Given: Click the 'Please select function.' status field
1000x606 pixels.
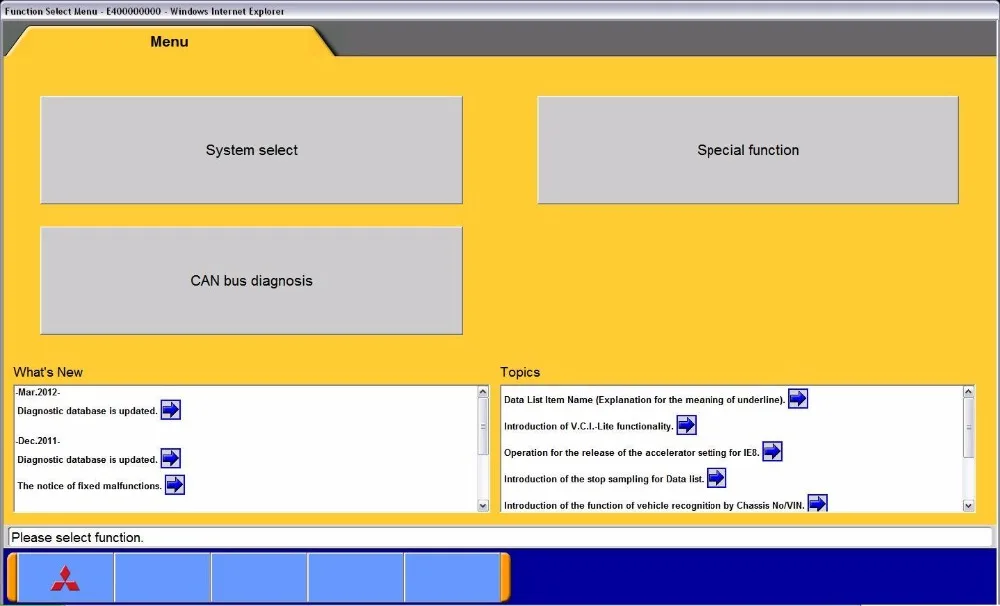Looking at the screenshot, I should [500, 537].
